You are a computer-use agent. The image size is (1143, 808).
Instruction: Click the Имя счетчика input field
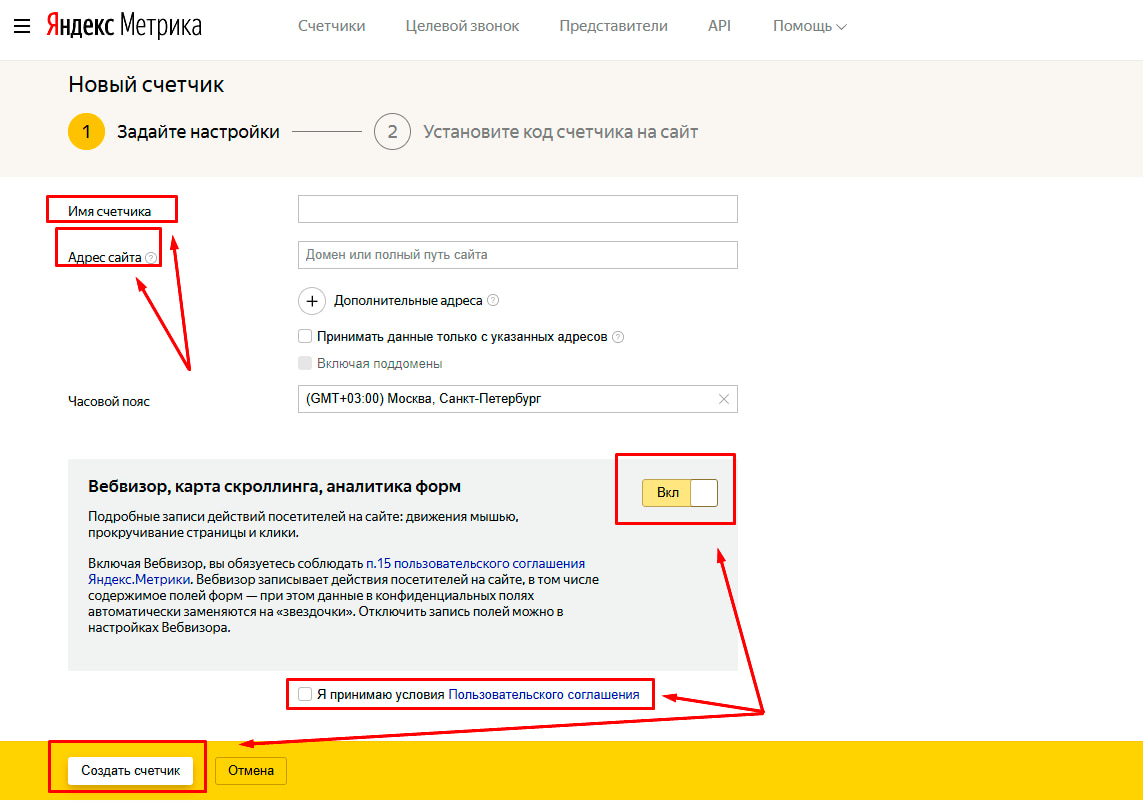[x=517, y=209]
